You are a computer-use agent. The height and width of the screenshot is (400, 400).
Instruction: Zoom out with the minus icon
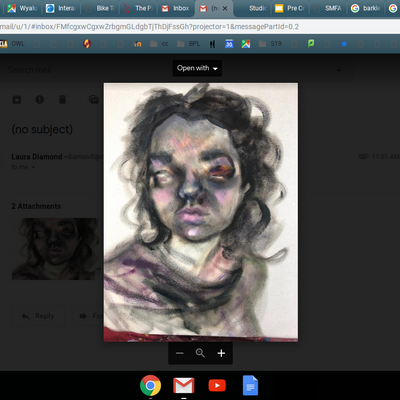180,353
